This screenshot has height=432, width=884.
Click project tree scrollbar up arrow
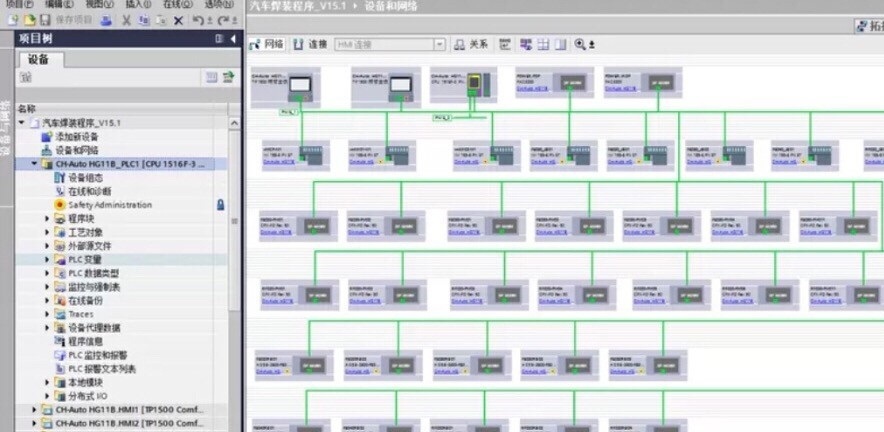pyautogui.click(x=235, y=123)
